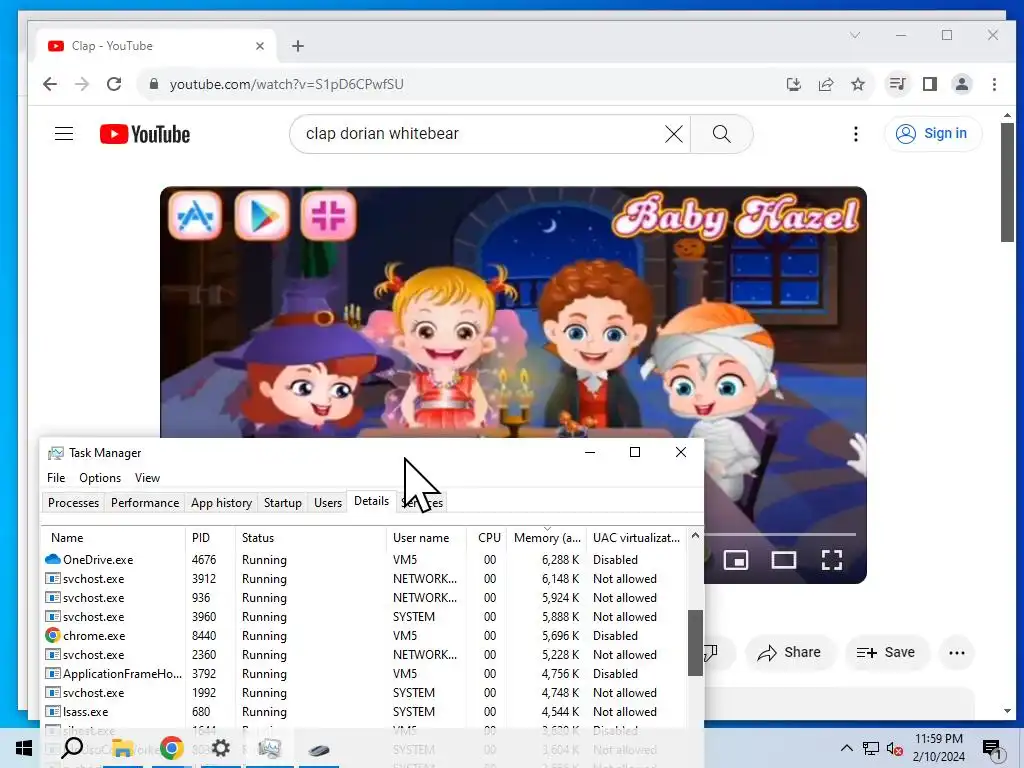
Task: Open Task Manager Options menu
Action: 100,478
